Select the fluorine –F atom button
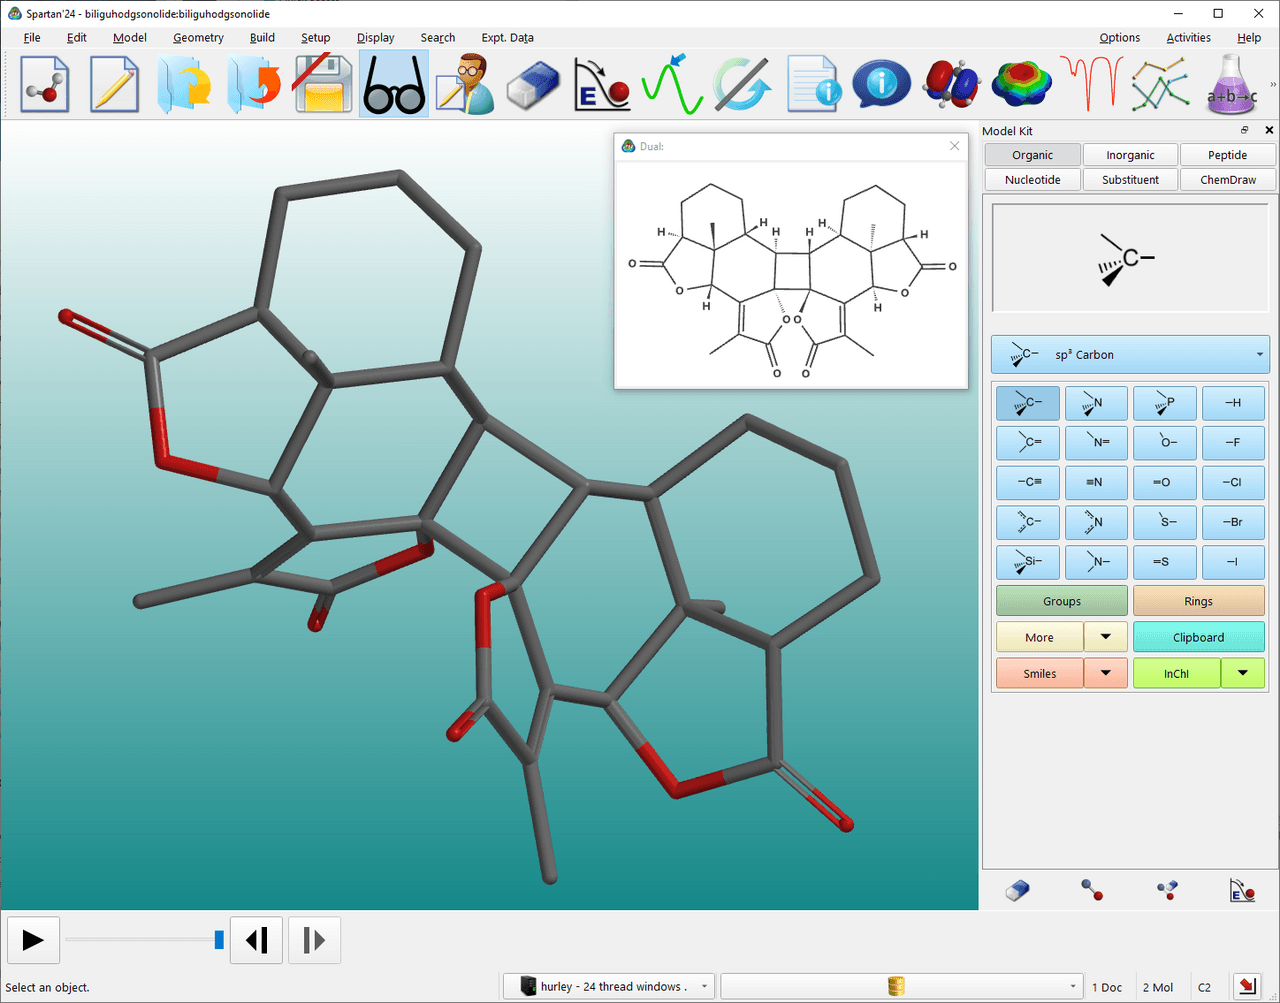 [1233, 442]
